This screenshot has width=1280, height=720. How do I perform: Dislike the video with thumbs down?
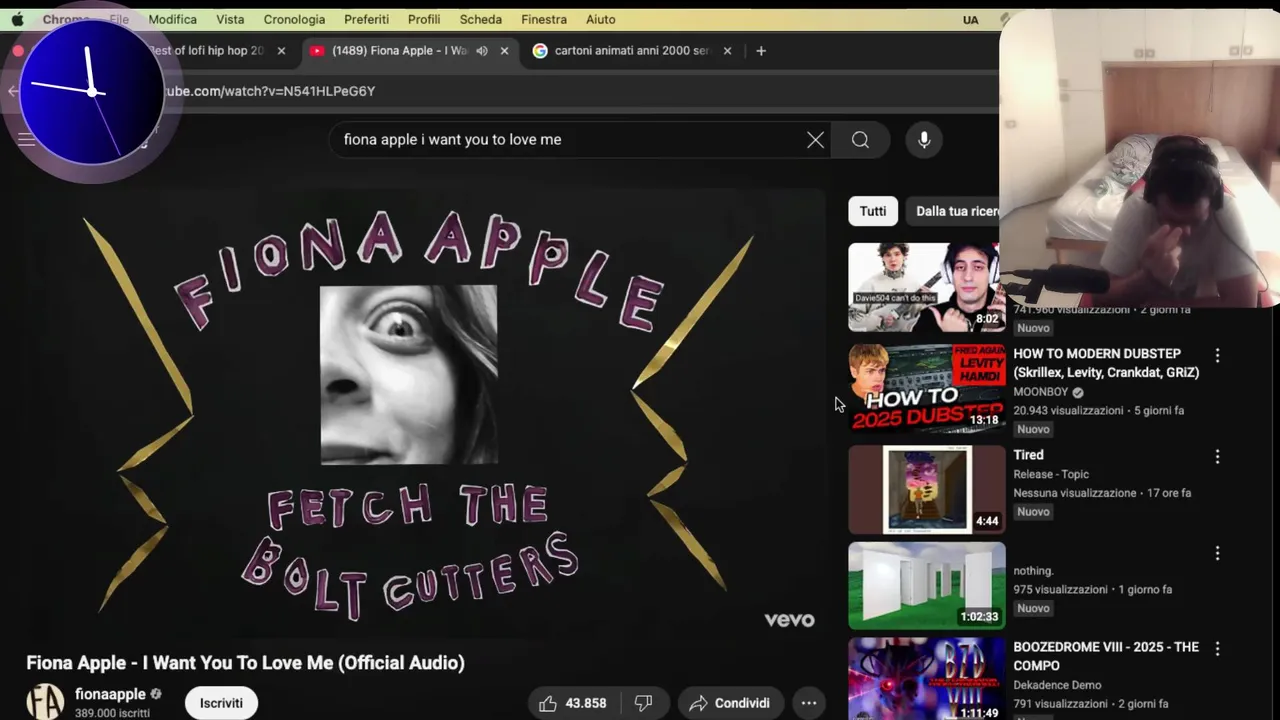click(x=644, y=703)
